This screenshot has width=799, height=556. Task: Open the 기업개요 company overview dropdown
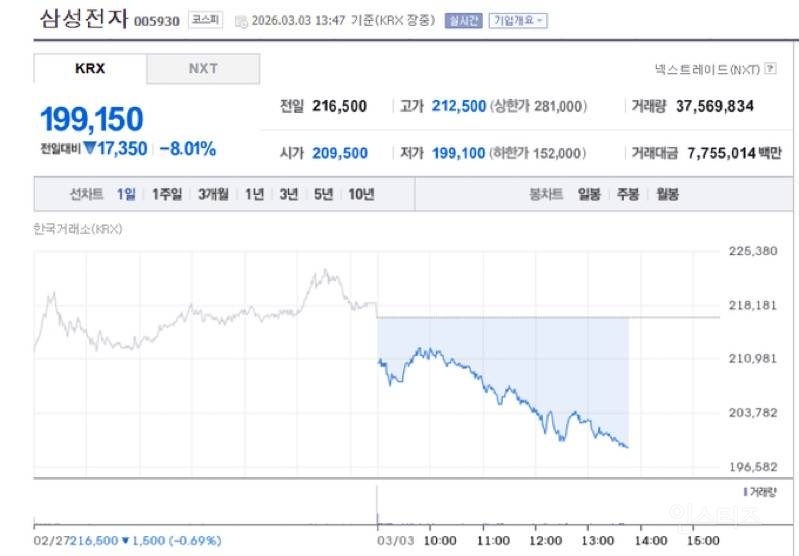517,20
